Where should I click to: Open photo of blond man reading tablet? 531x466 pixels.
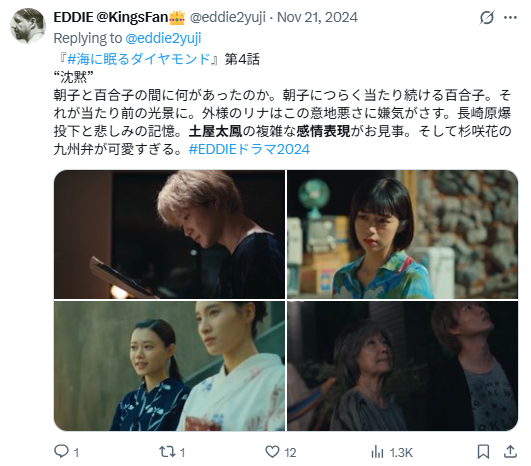tap(169, 234)
